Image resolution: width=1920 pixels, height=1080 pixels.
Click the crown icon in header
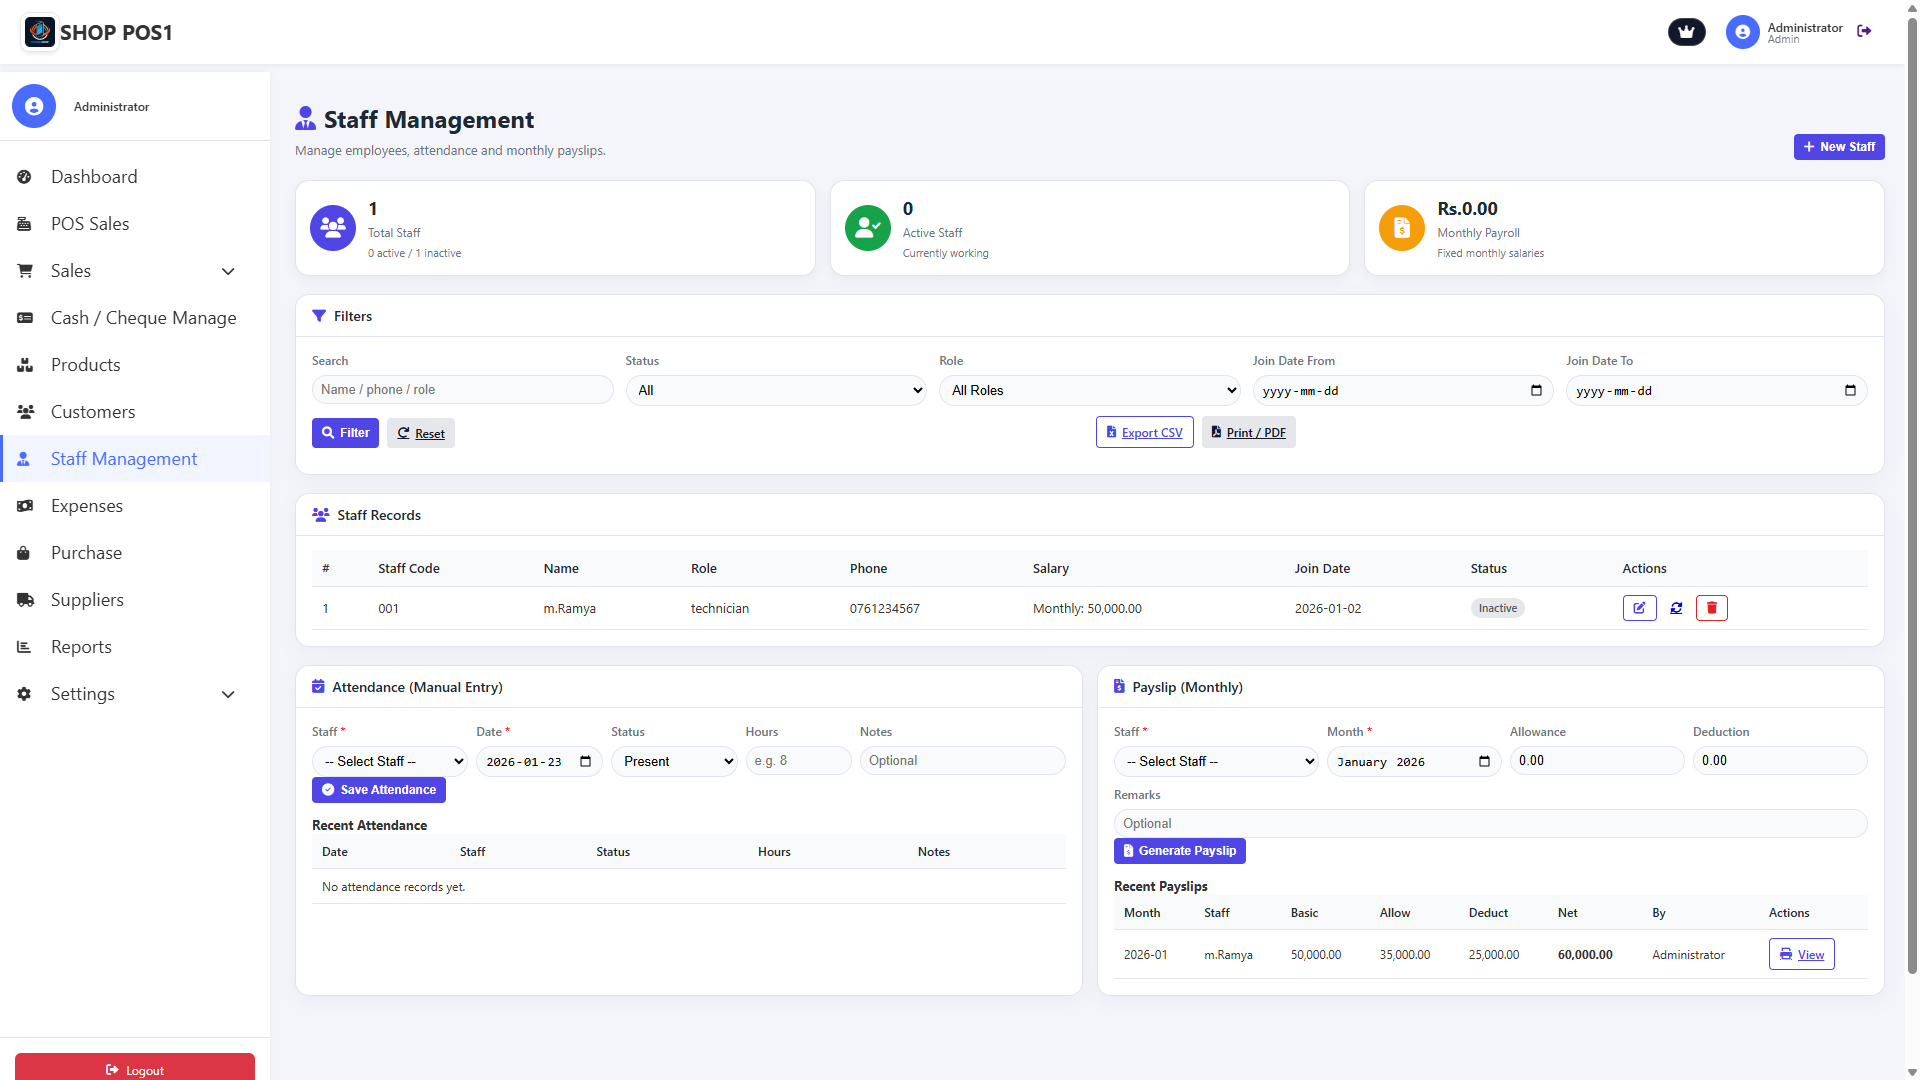1686,32
